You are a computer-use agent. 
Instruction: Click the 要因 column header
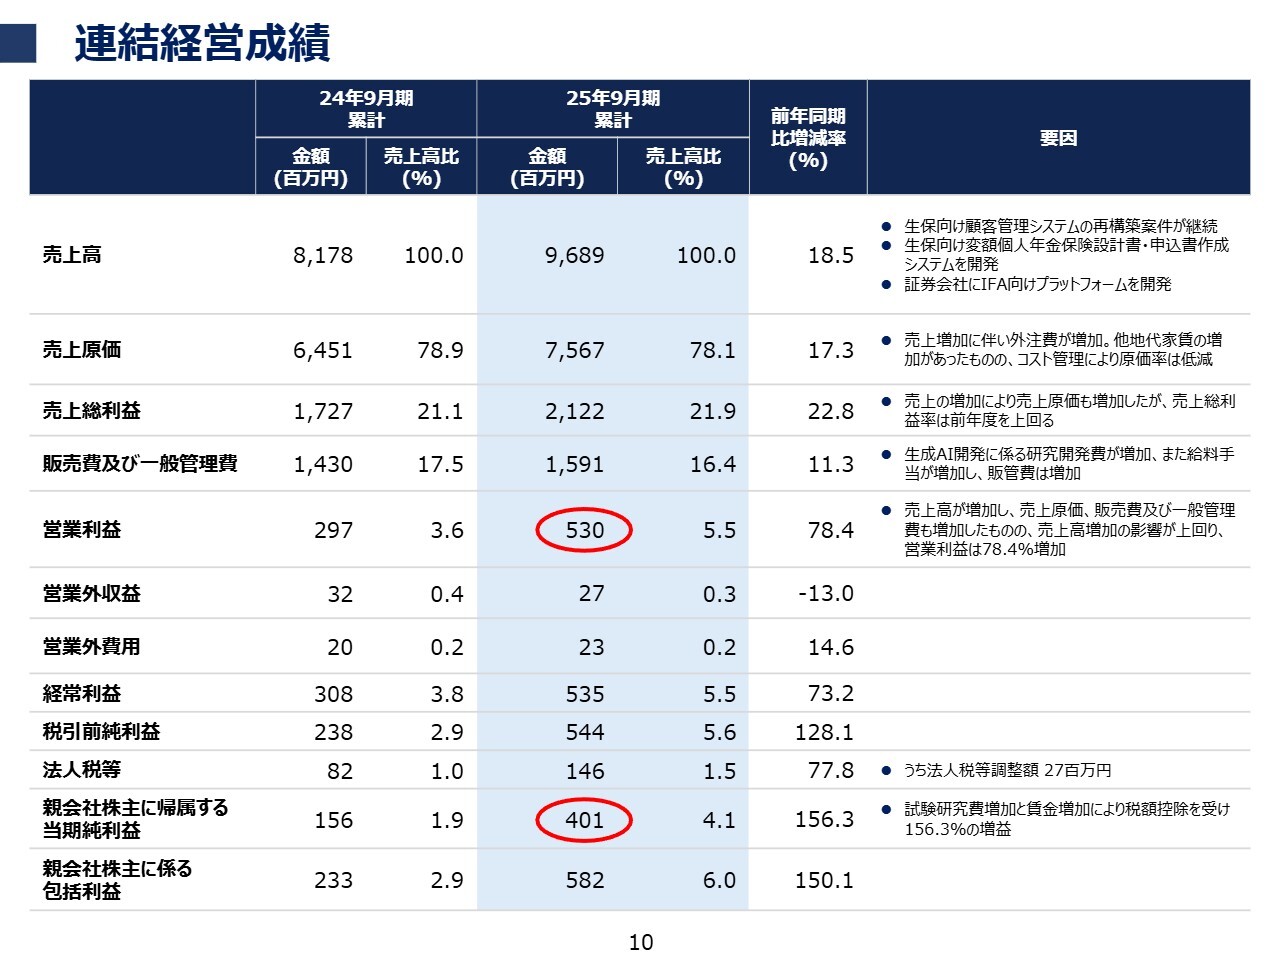click(1058, 138)
